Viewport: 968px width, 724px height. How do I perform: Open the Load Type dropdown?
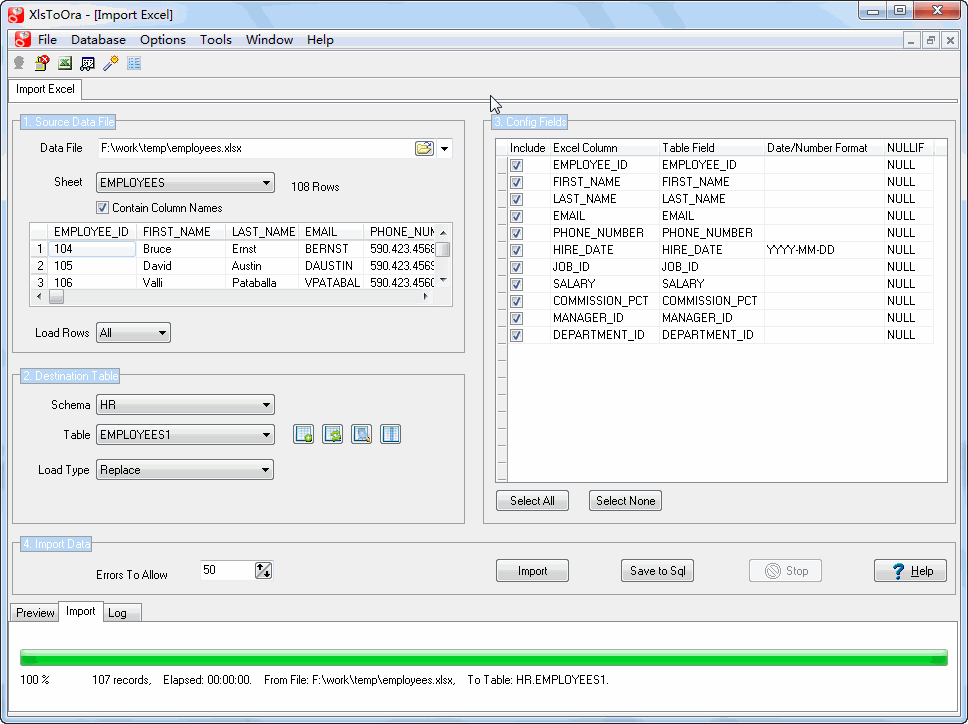[x=185, y=470]
